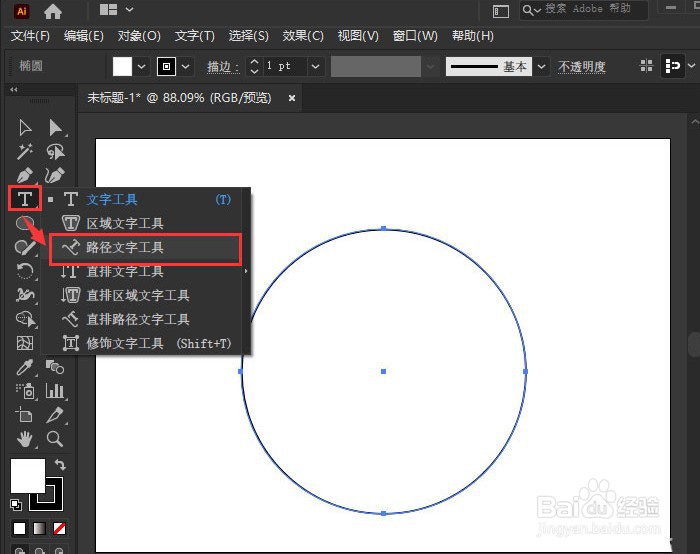
Task: Select the Zoom magnifier tool
Action: (x=54, y=439)
